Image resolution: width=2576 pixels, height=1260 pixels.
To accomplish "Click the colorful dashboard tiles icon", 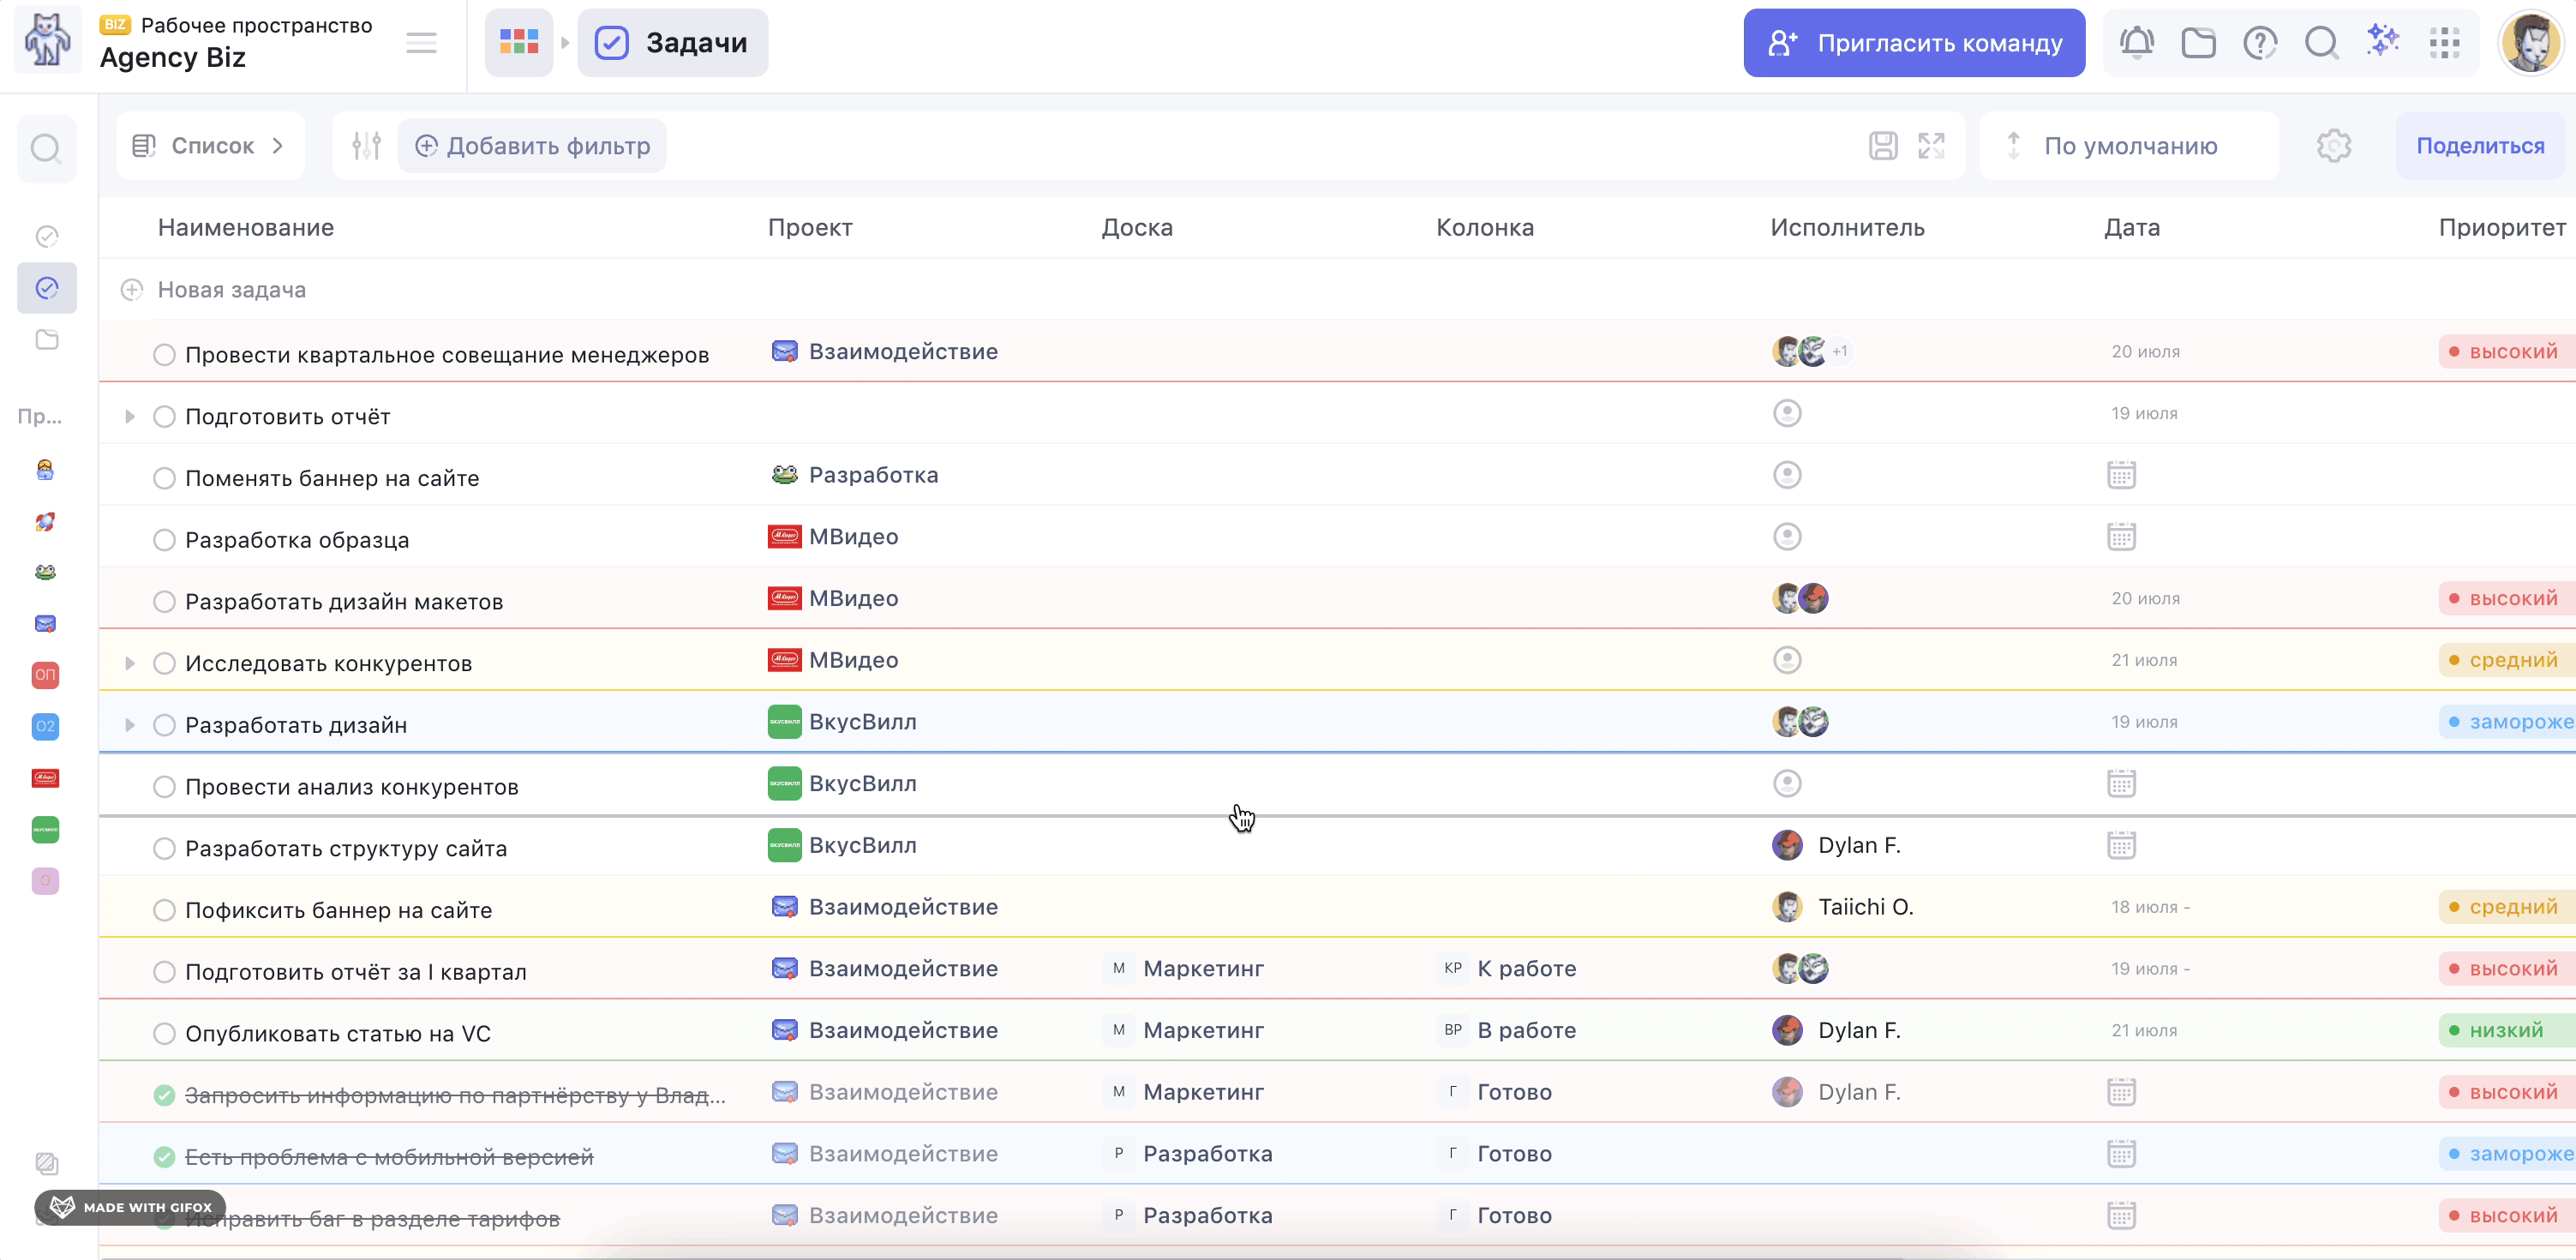I will (x=519, y=42).
